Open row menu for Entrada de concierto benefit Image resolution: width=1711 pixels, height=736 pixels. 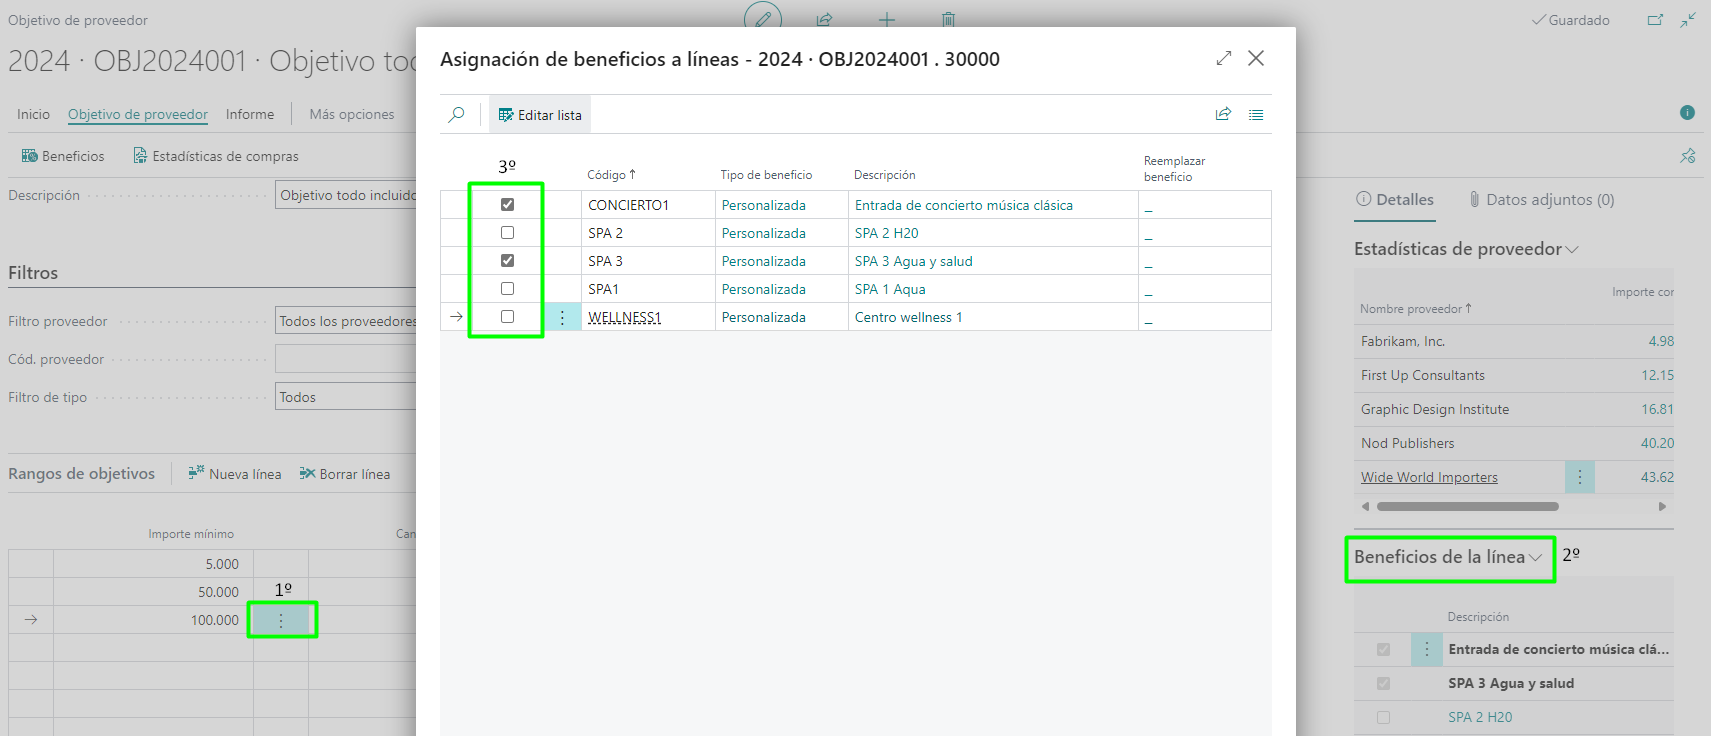pyautogui.click(x=1427, y=649)
